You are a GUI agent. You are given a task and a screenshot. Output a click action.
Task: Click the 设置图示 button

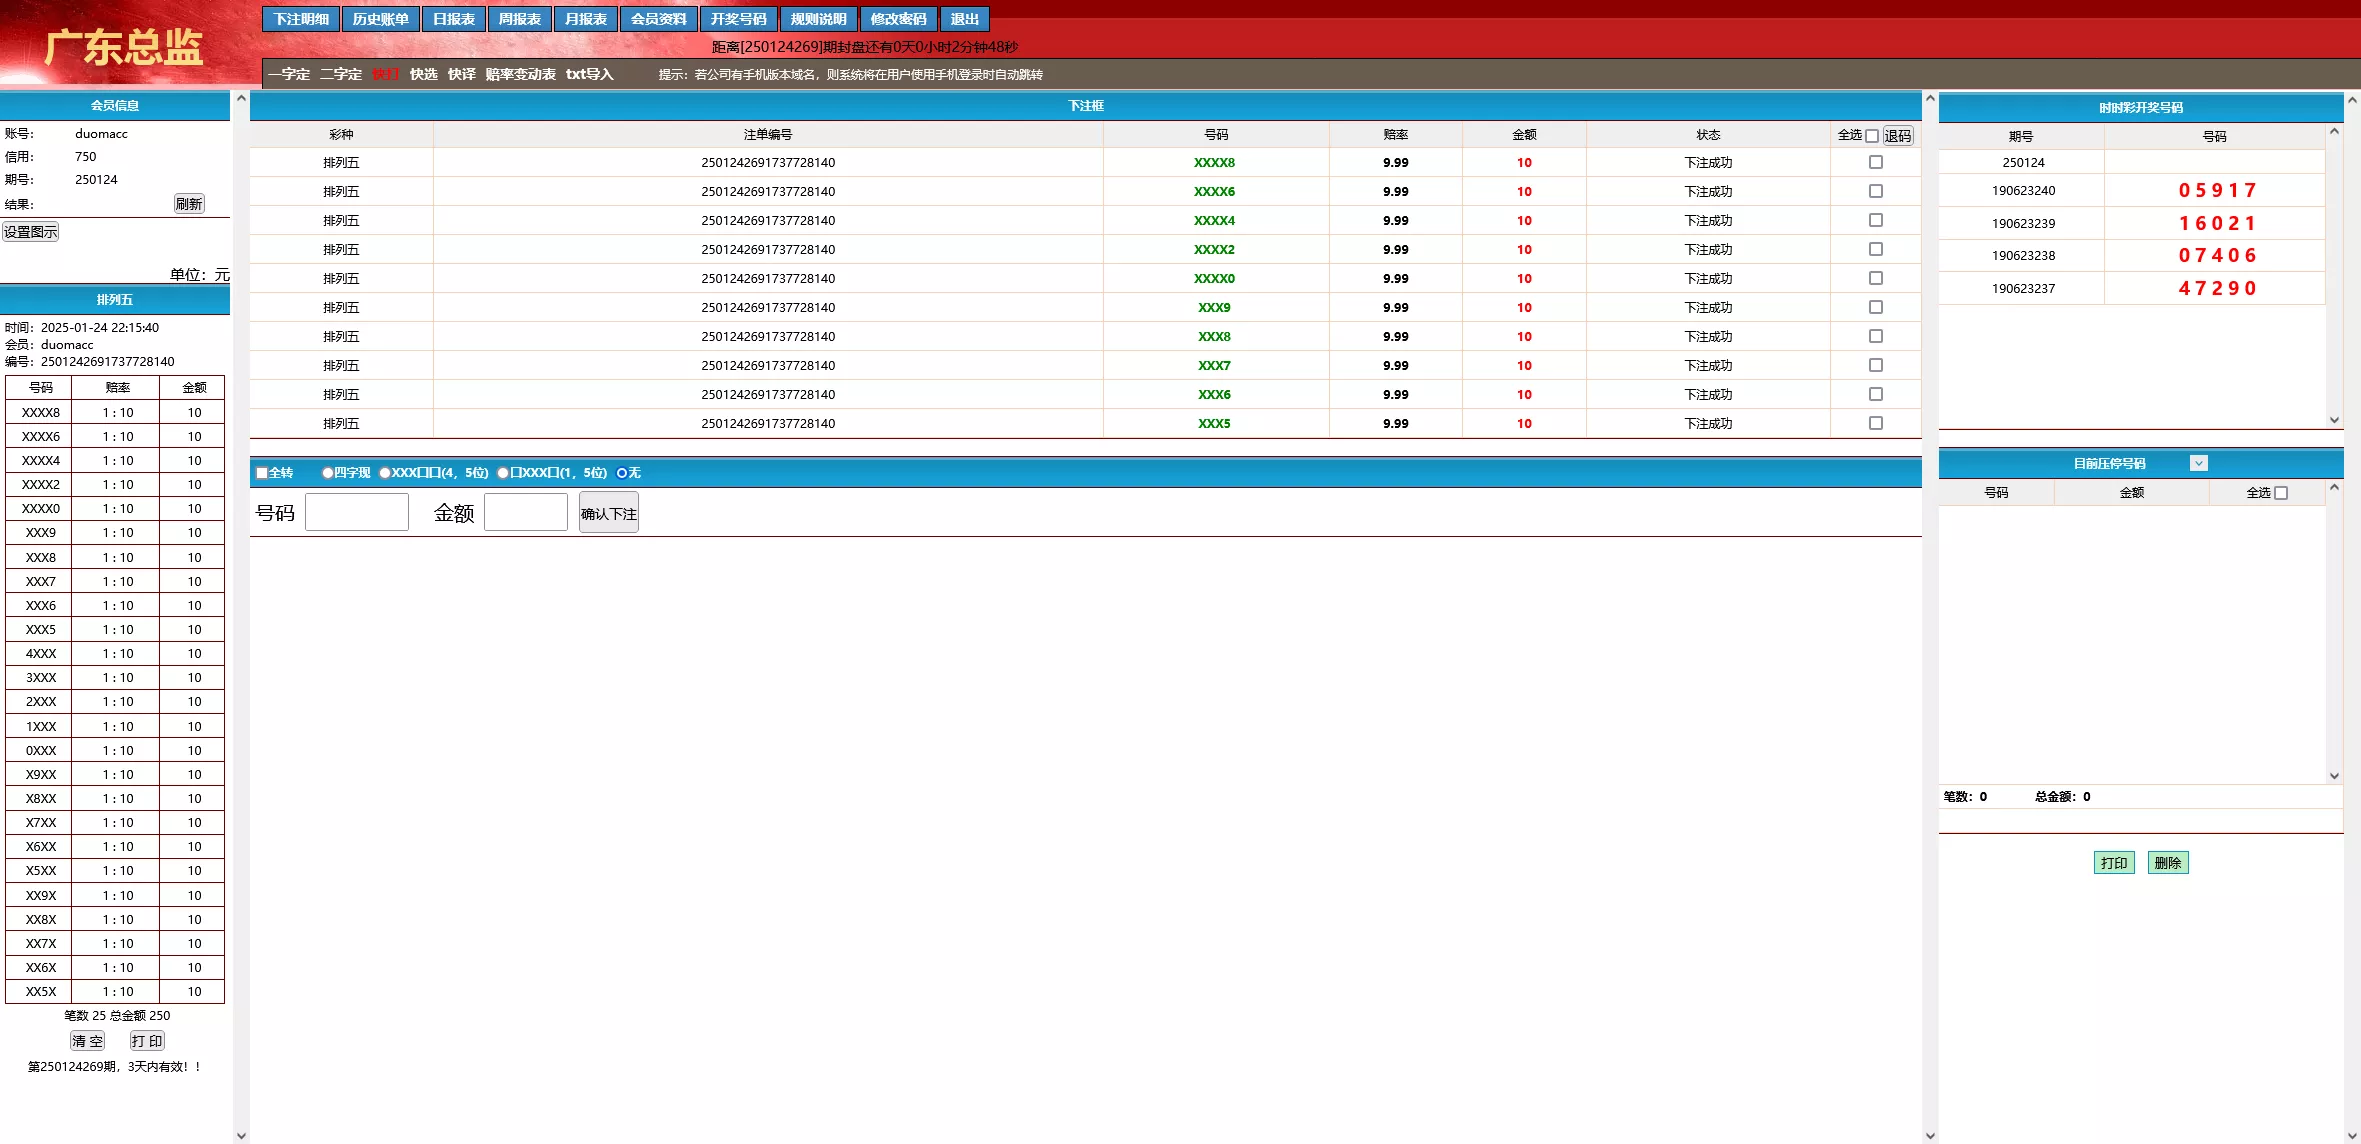pos(31,232)
